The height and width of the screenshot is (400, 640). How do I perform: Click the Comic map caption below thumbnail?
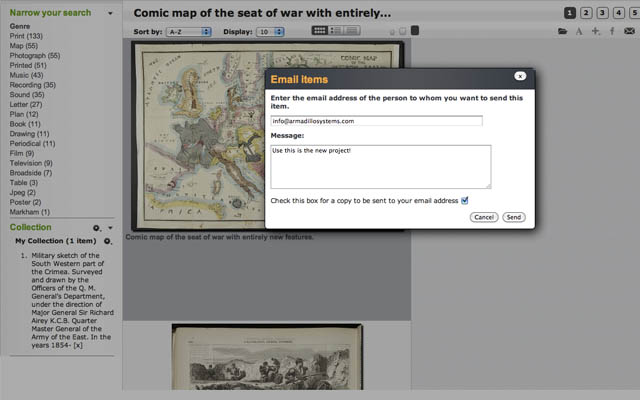pyautogui.click(x=220, y=237)
